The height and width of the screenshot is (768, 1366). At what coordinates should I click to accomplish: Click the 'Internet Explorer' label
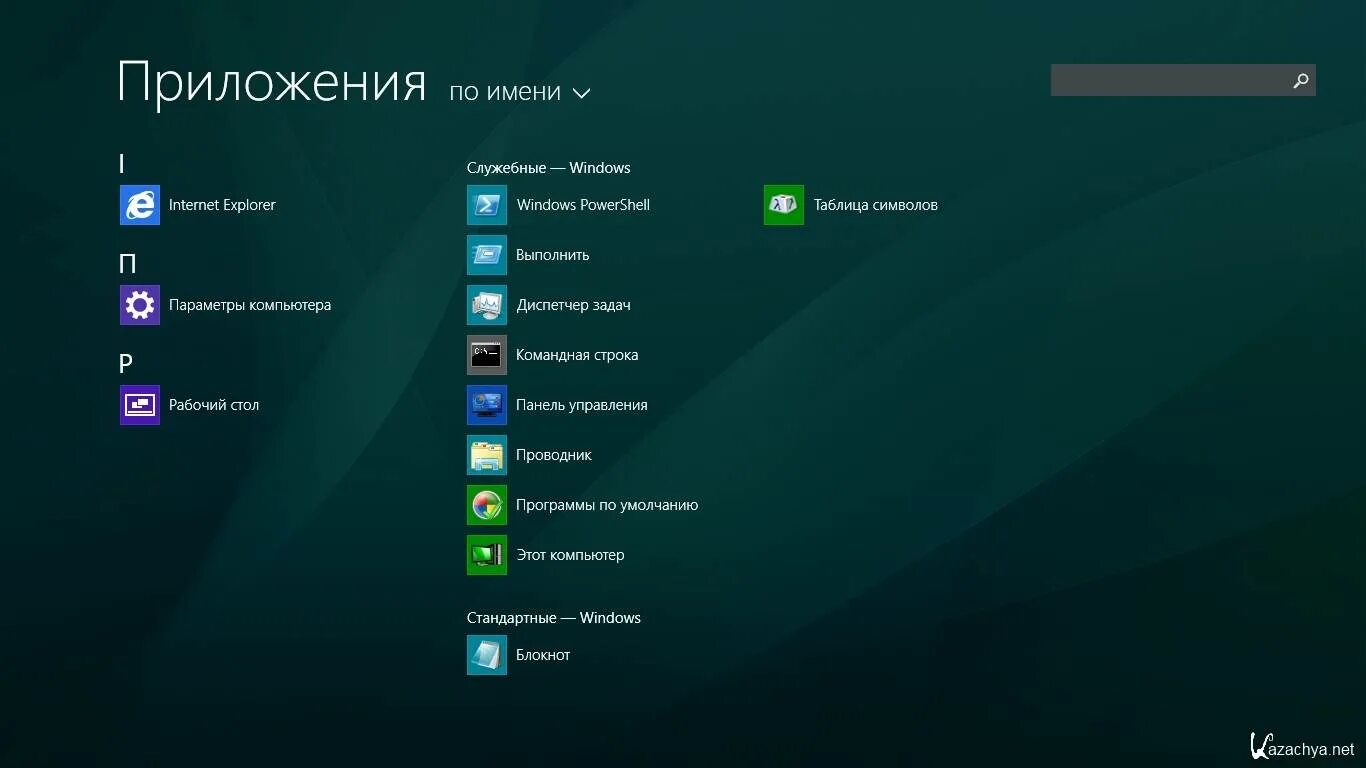click(x=222, y=205)
